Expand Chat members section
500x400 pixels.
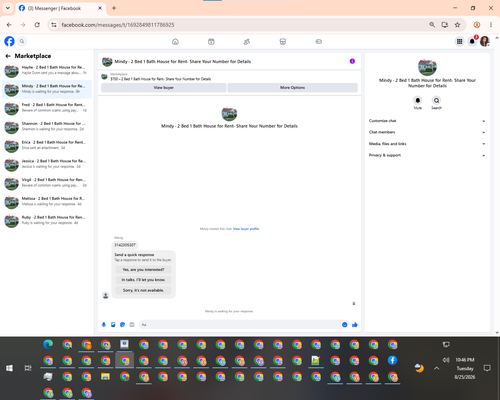point(427,132)
